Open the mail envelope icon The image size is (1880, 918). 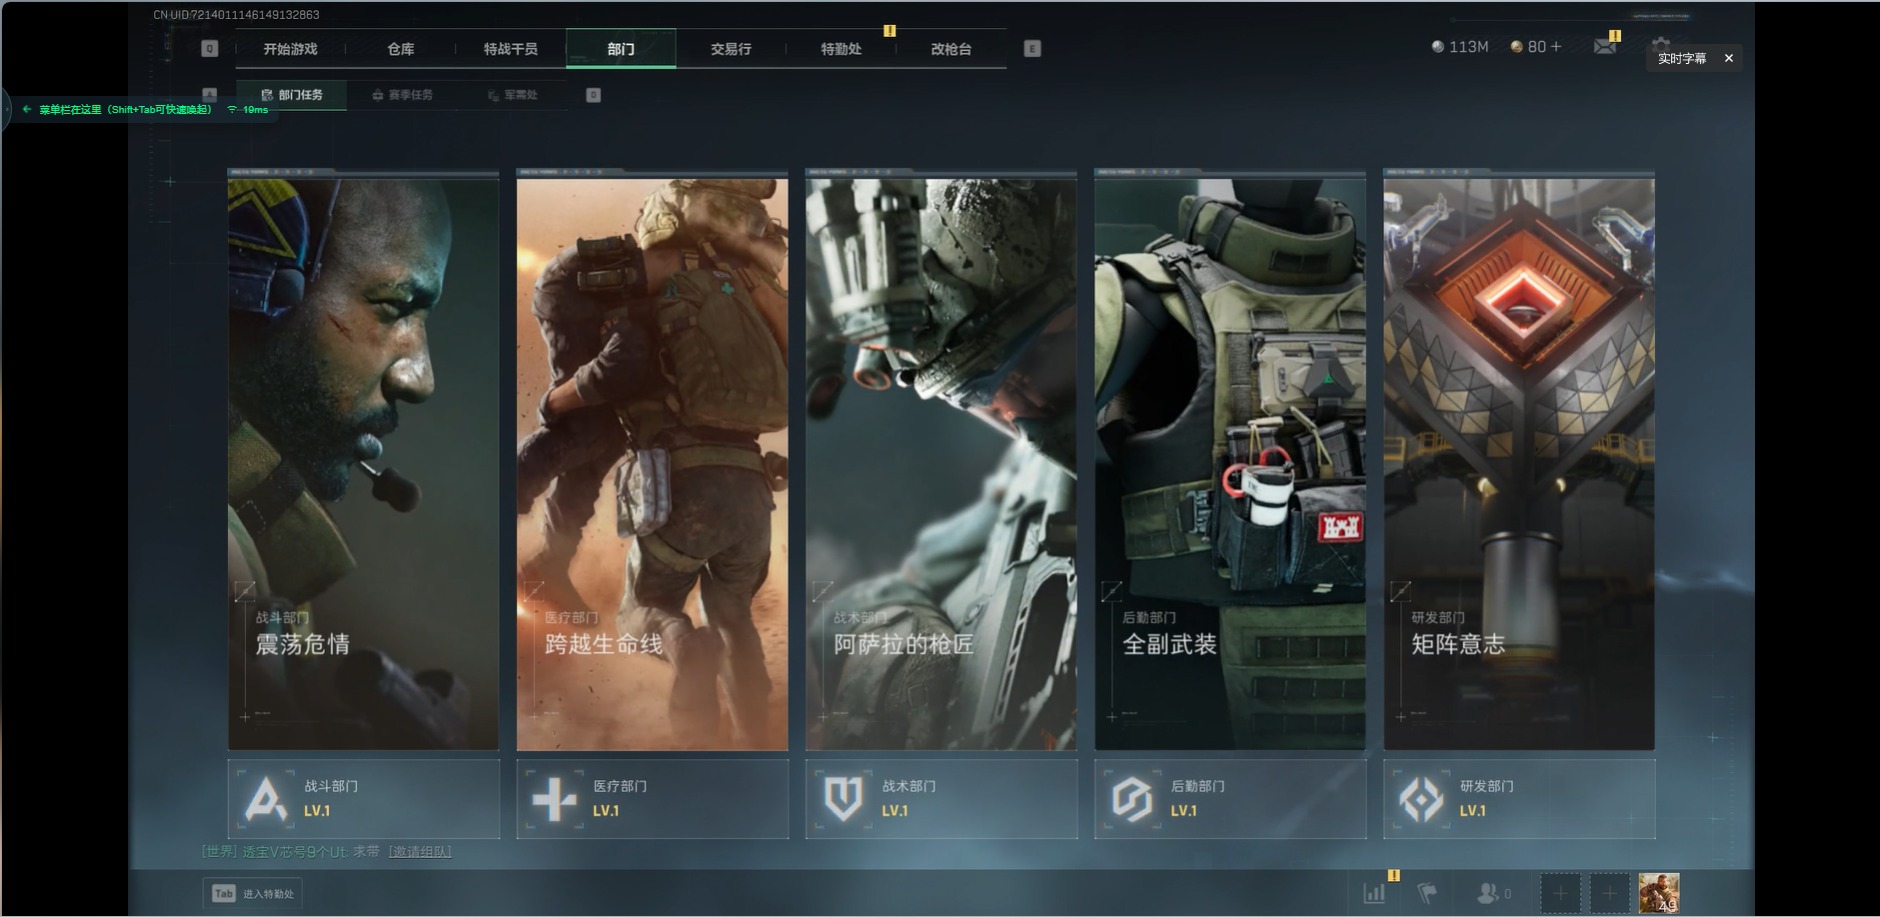click(x=1604, y=46)
